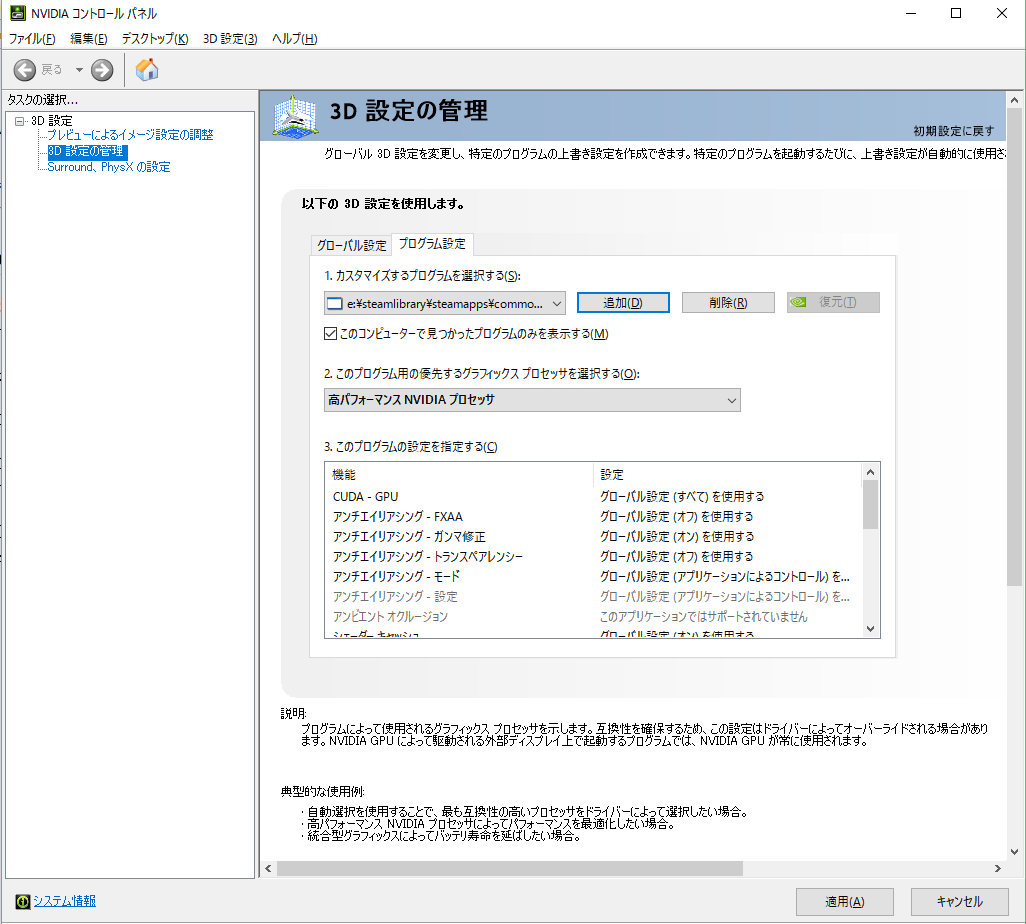Click the 3D settings header cube icon
1026x924 pixels.
pyautogui.click(x=295, y=117)
